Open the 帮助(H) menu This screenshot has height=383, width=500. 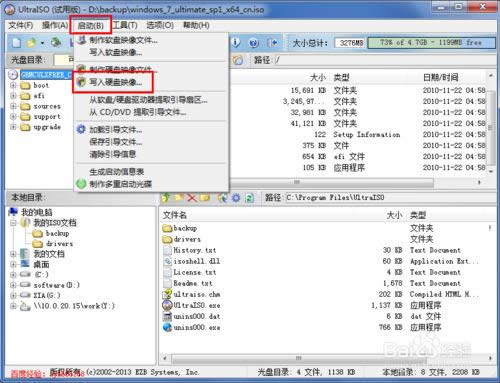point(196,25)
